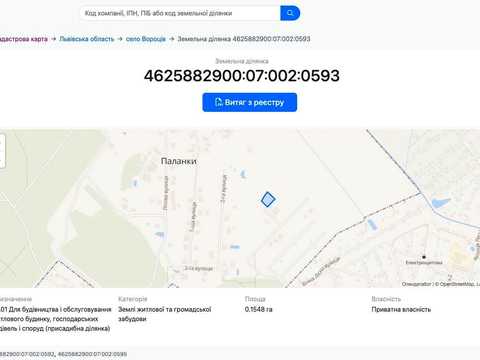This screenshot has width=480, height=360.
Task: Open the Львівська область breadcrumb link
Action: click(x=87, y=39)
